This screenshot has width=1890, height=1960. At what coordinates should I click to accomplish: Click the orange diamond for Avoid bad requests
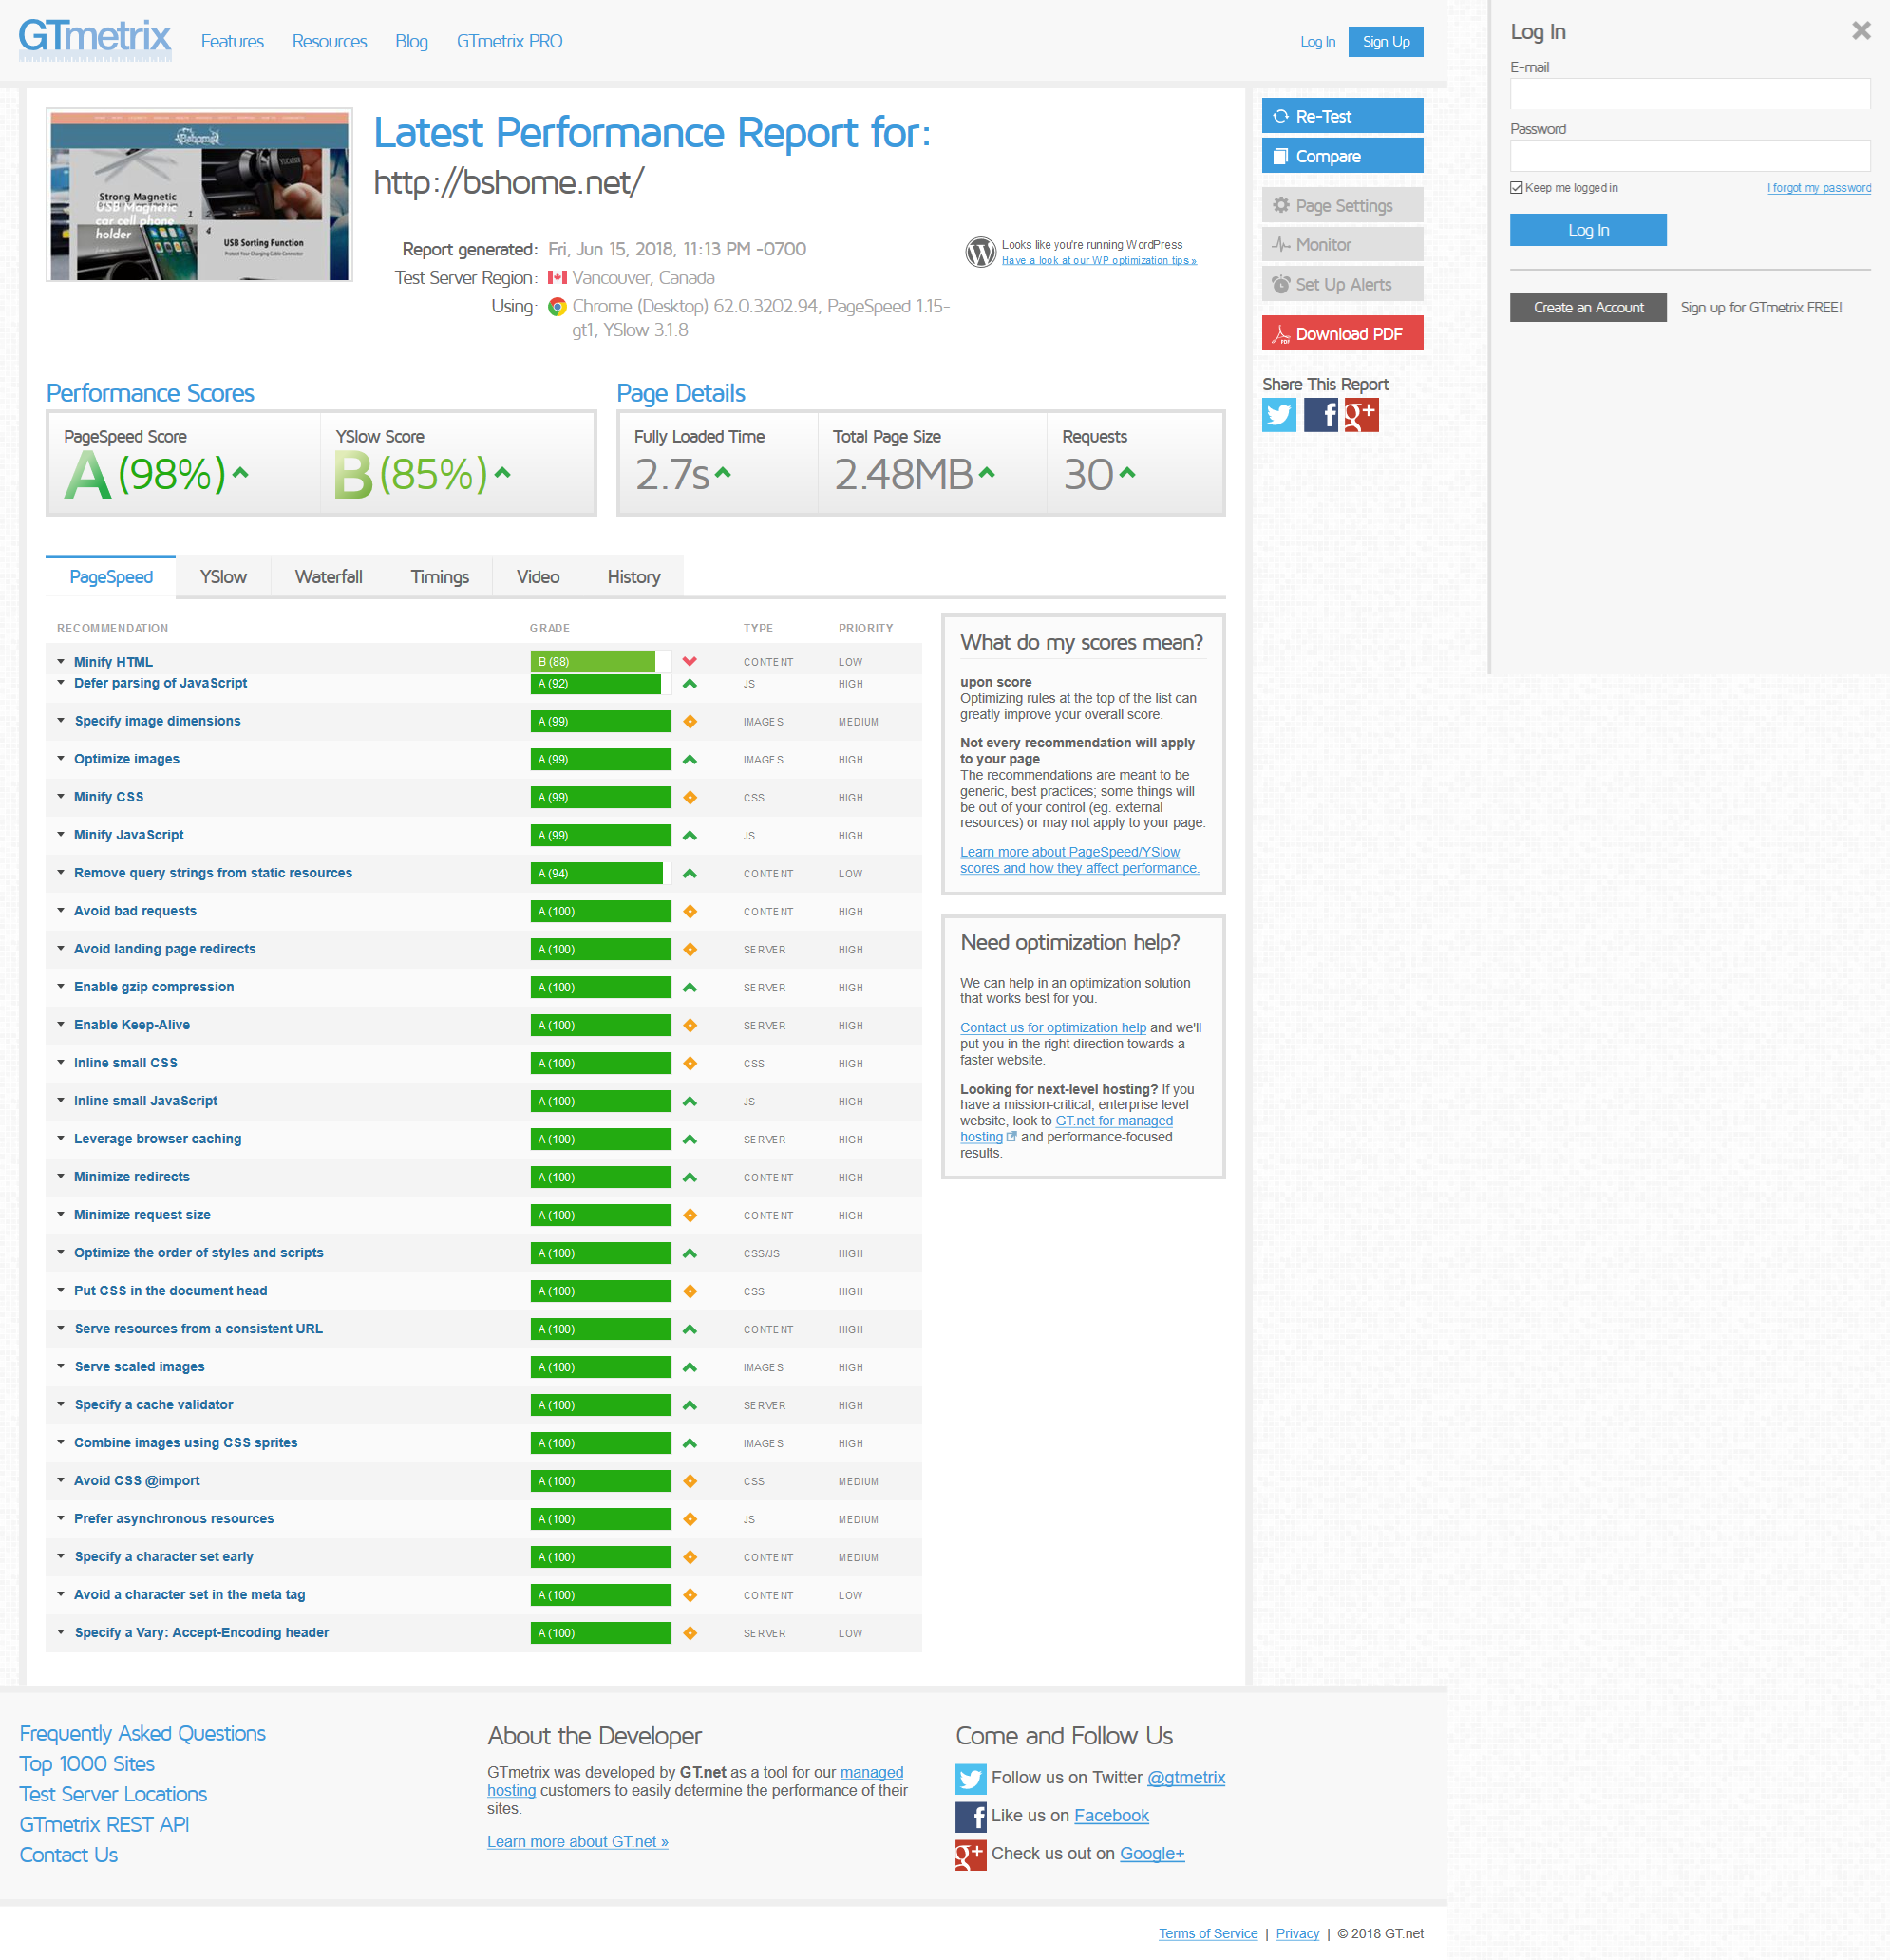[690, 912]
